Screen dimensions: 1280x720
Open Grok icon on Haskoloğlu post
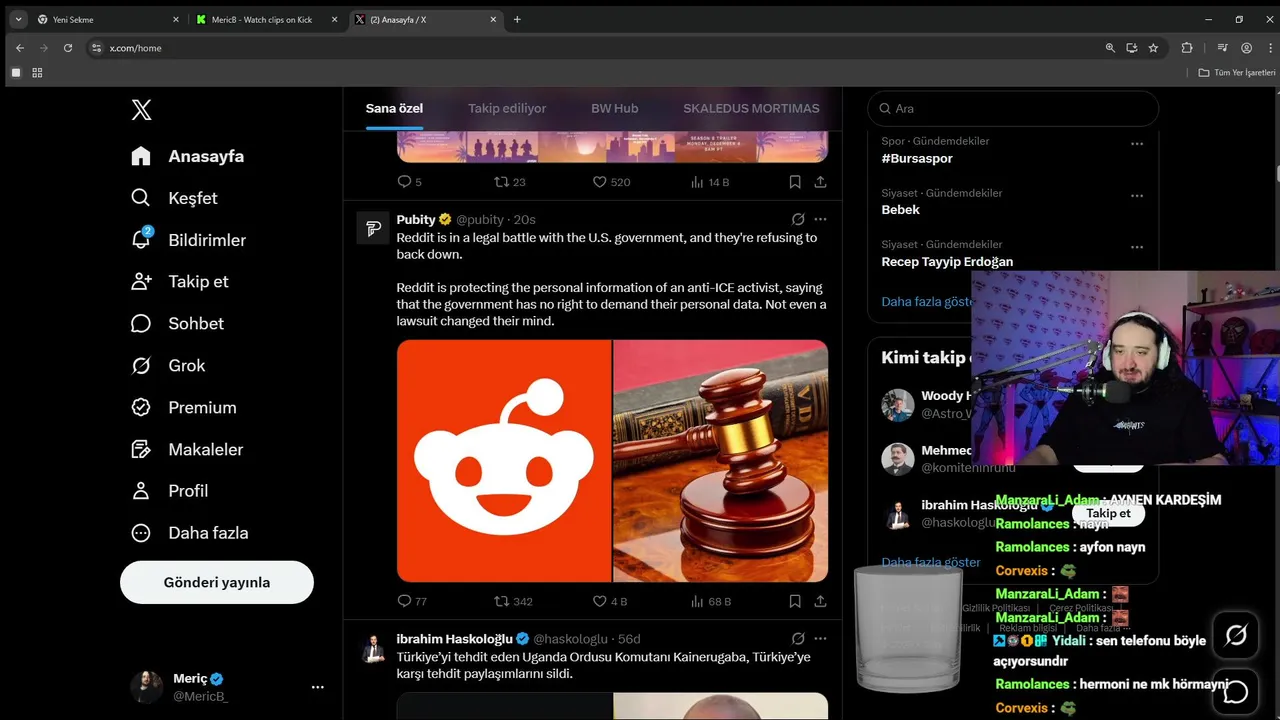798,638
